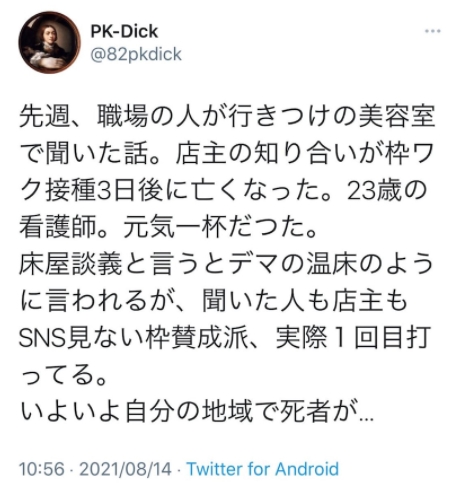The height and width of the screenshot is (494, 459).
Task: Open the PK-Dick display name
Action: coord(124,31)
